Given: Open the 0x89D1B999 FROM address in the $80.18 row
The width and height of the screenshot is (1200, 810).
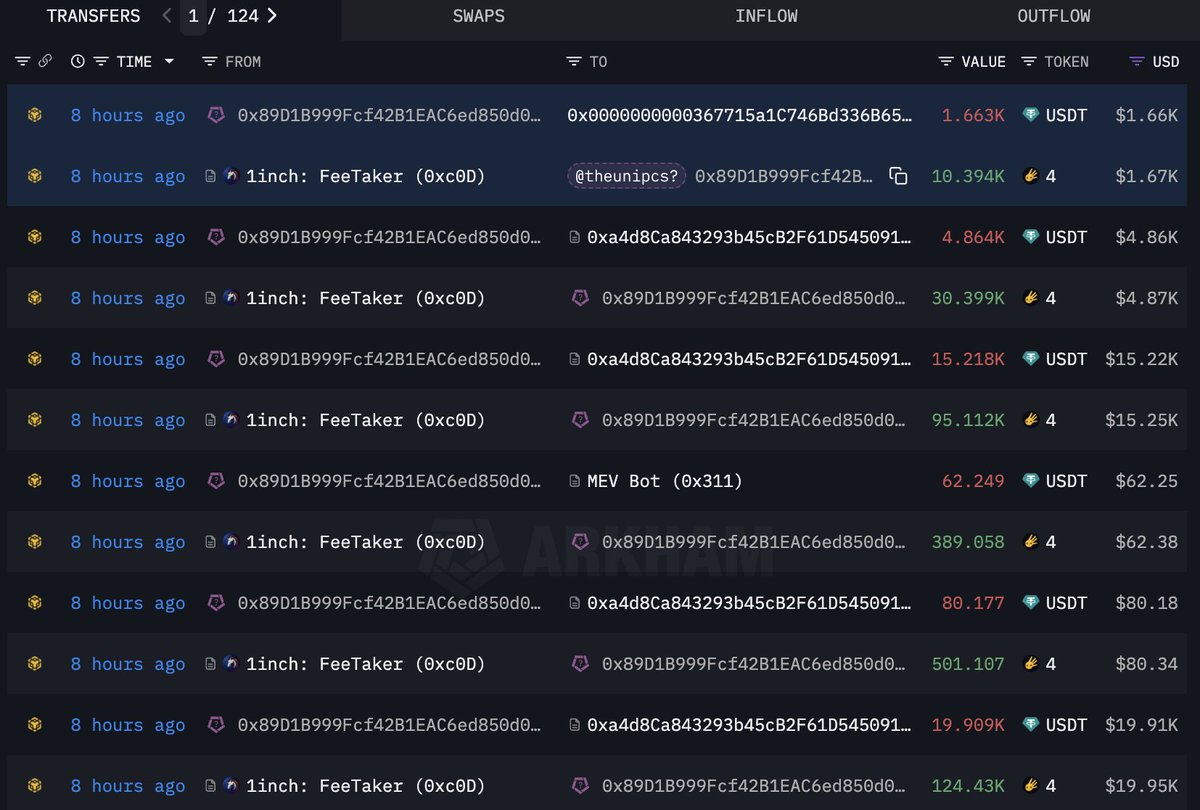Looking at the screenshot, I should pyautogui.click(x=389, y=603).
